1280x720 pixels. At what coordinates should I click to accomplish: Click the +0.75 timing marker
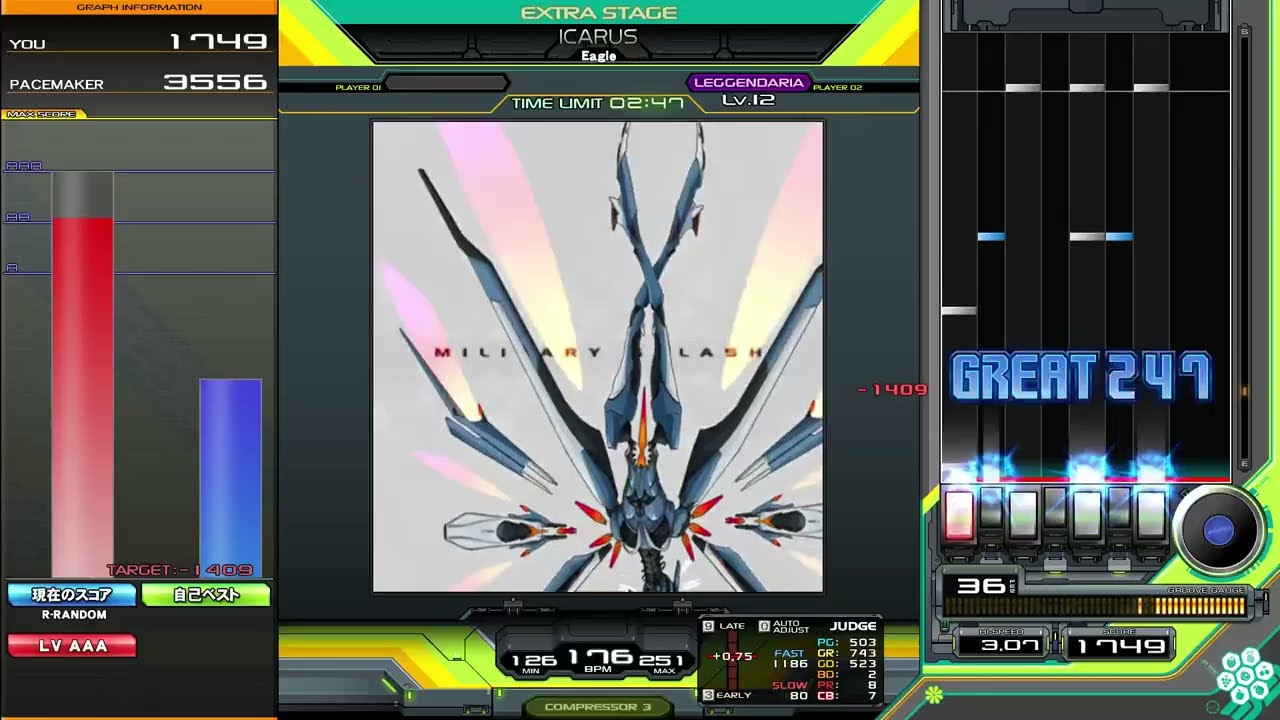732,657
